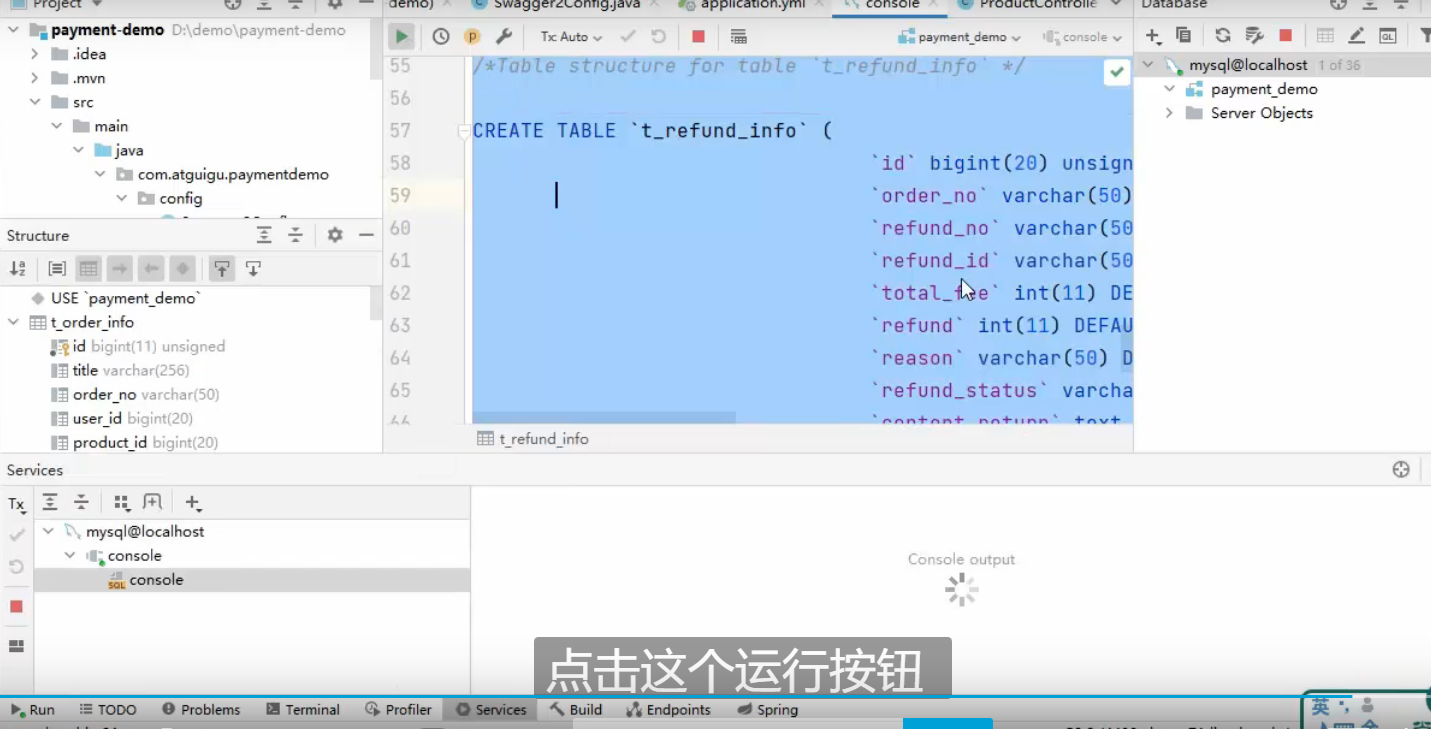Toggle autoscroll to source in Structure
Viewport: 1431px width, 729px height.
coord(222,268)
